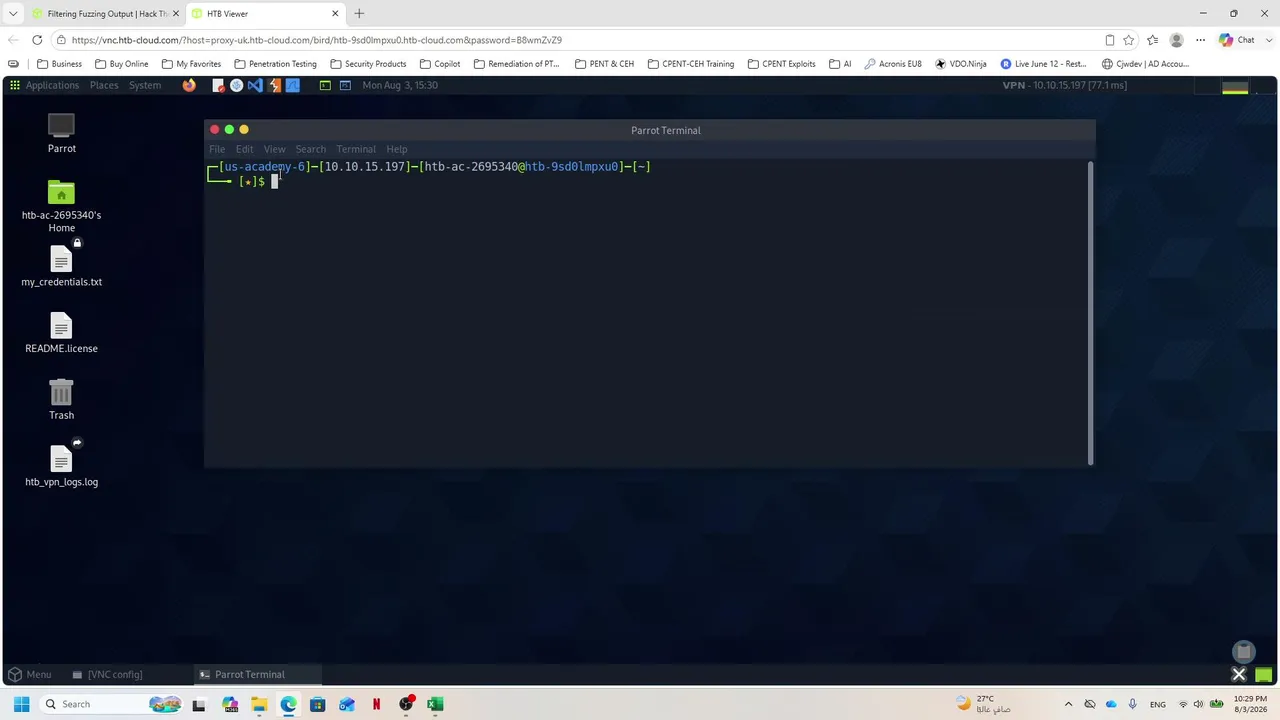Switch to Filtering Fuzzing Output browser tab
The image size is (1280, 720).
pyautogui.click(x=104, y=14)
